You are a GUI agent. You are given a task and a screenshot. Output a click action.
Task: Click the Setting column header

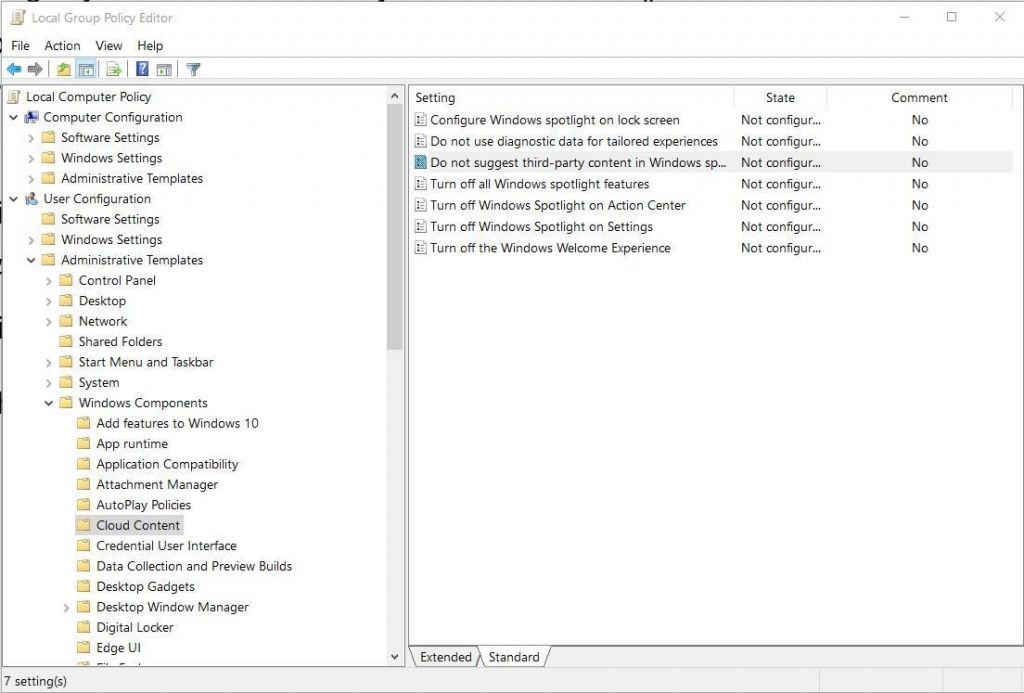click(435, 97)
